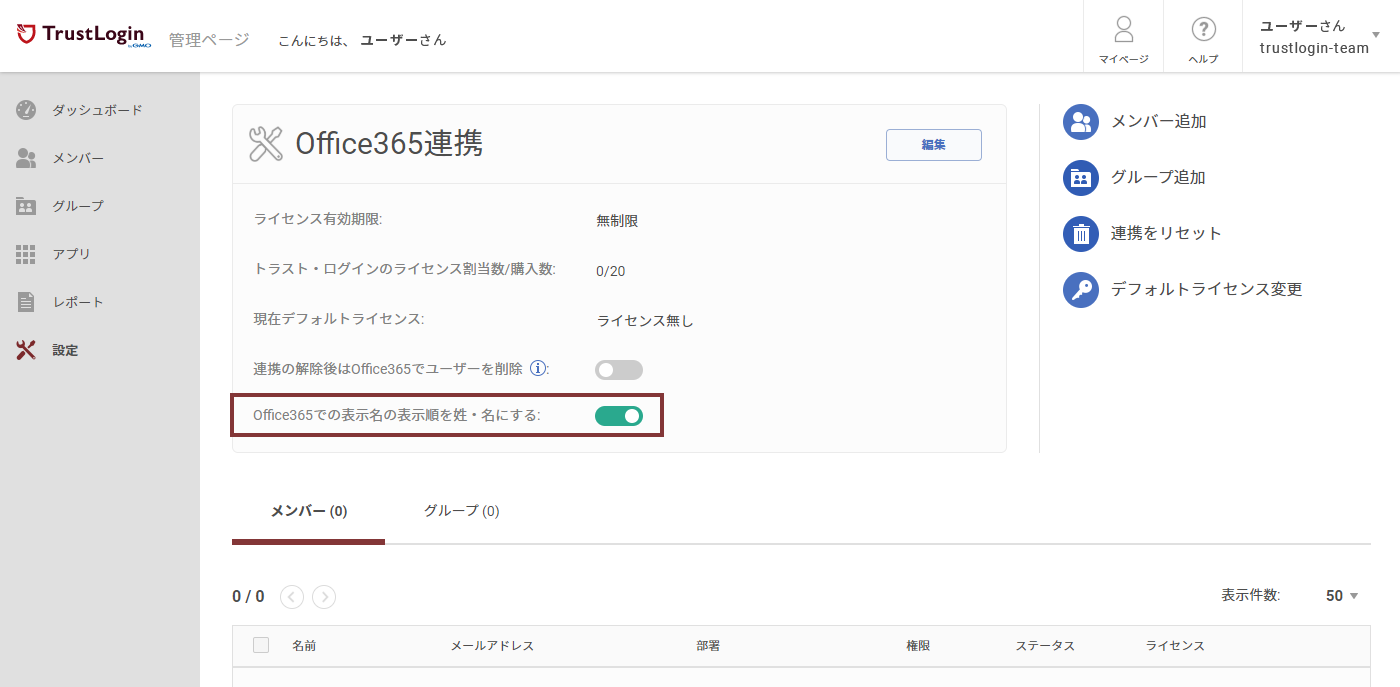Click the next page arrow in pagination
This screenshot has height=687, width=1400.
point(323,596)
